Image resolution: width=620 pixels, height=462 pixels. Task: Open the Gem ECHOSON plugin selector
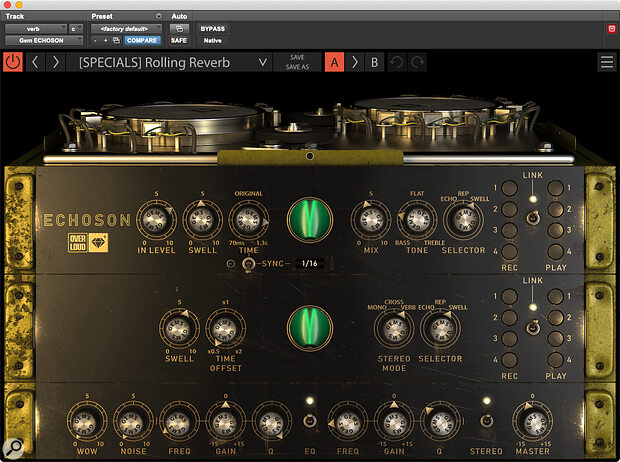pyautogui.click(x=44, y=40)
